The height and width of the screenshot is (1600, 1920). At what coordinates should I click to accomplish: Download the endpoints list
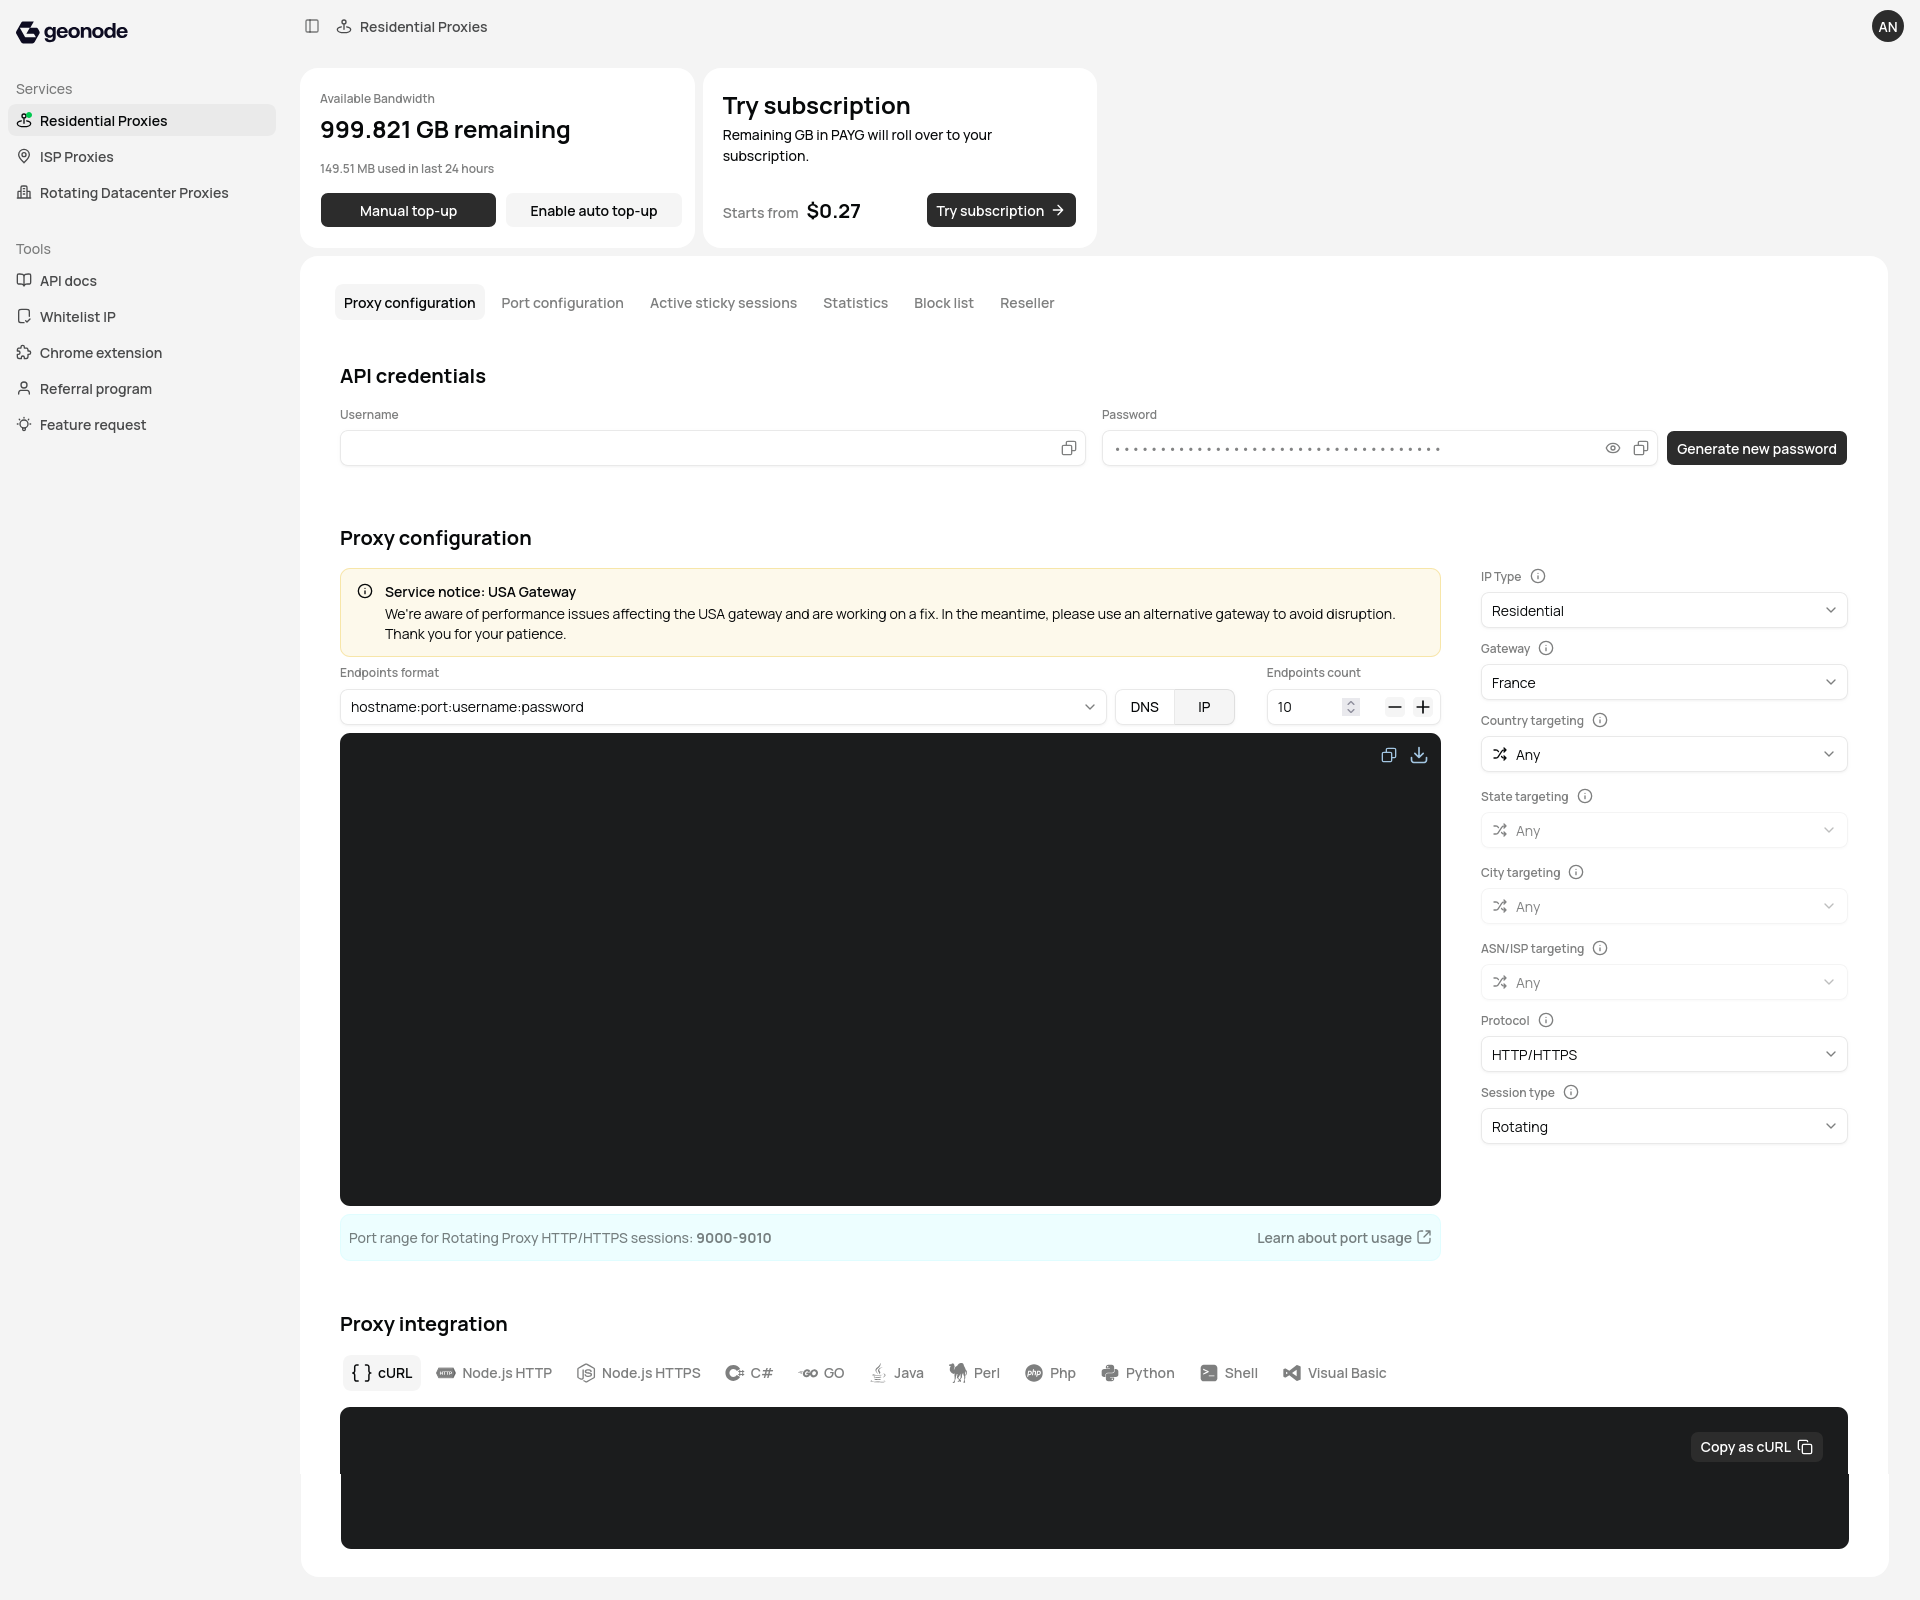point(1419,755)
